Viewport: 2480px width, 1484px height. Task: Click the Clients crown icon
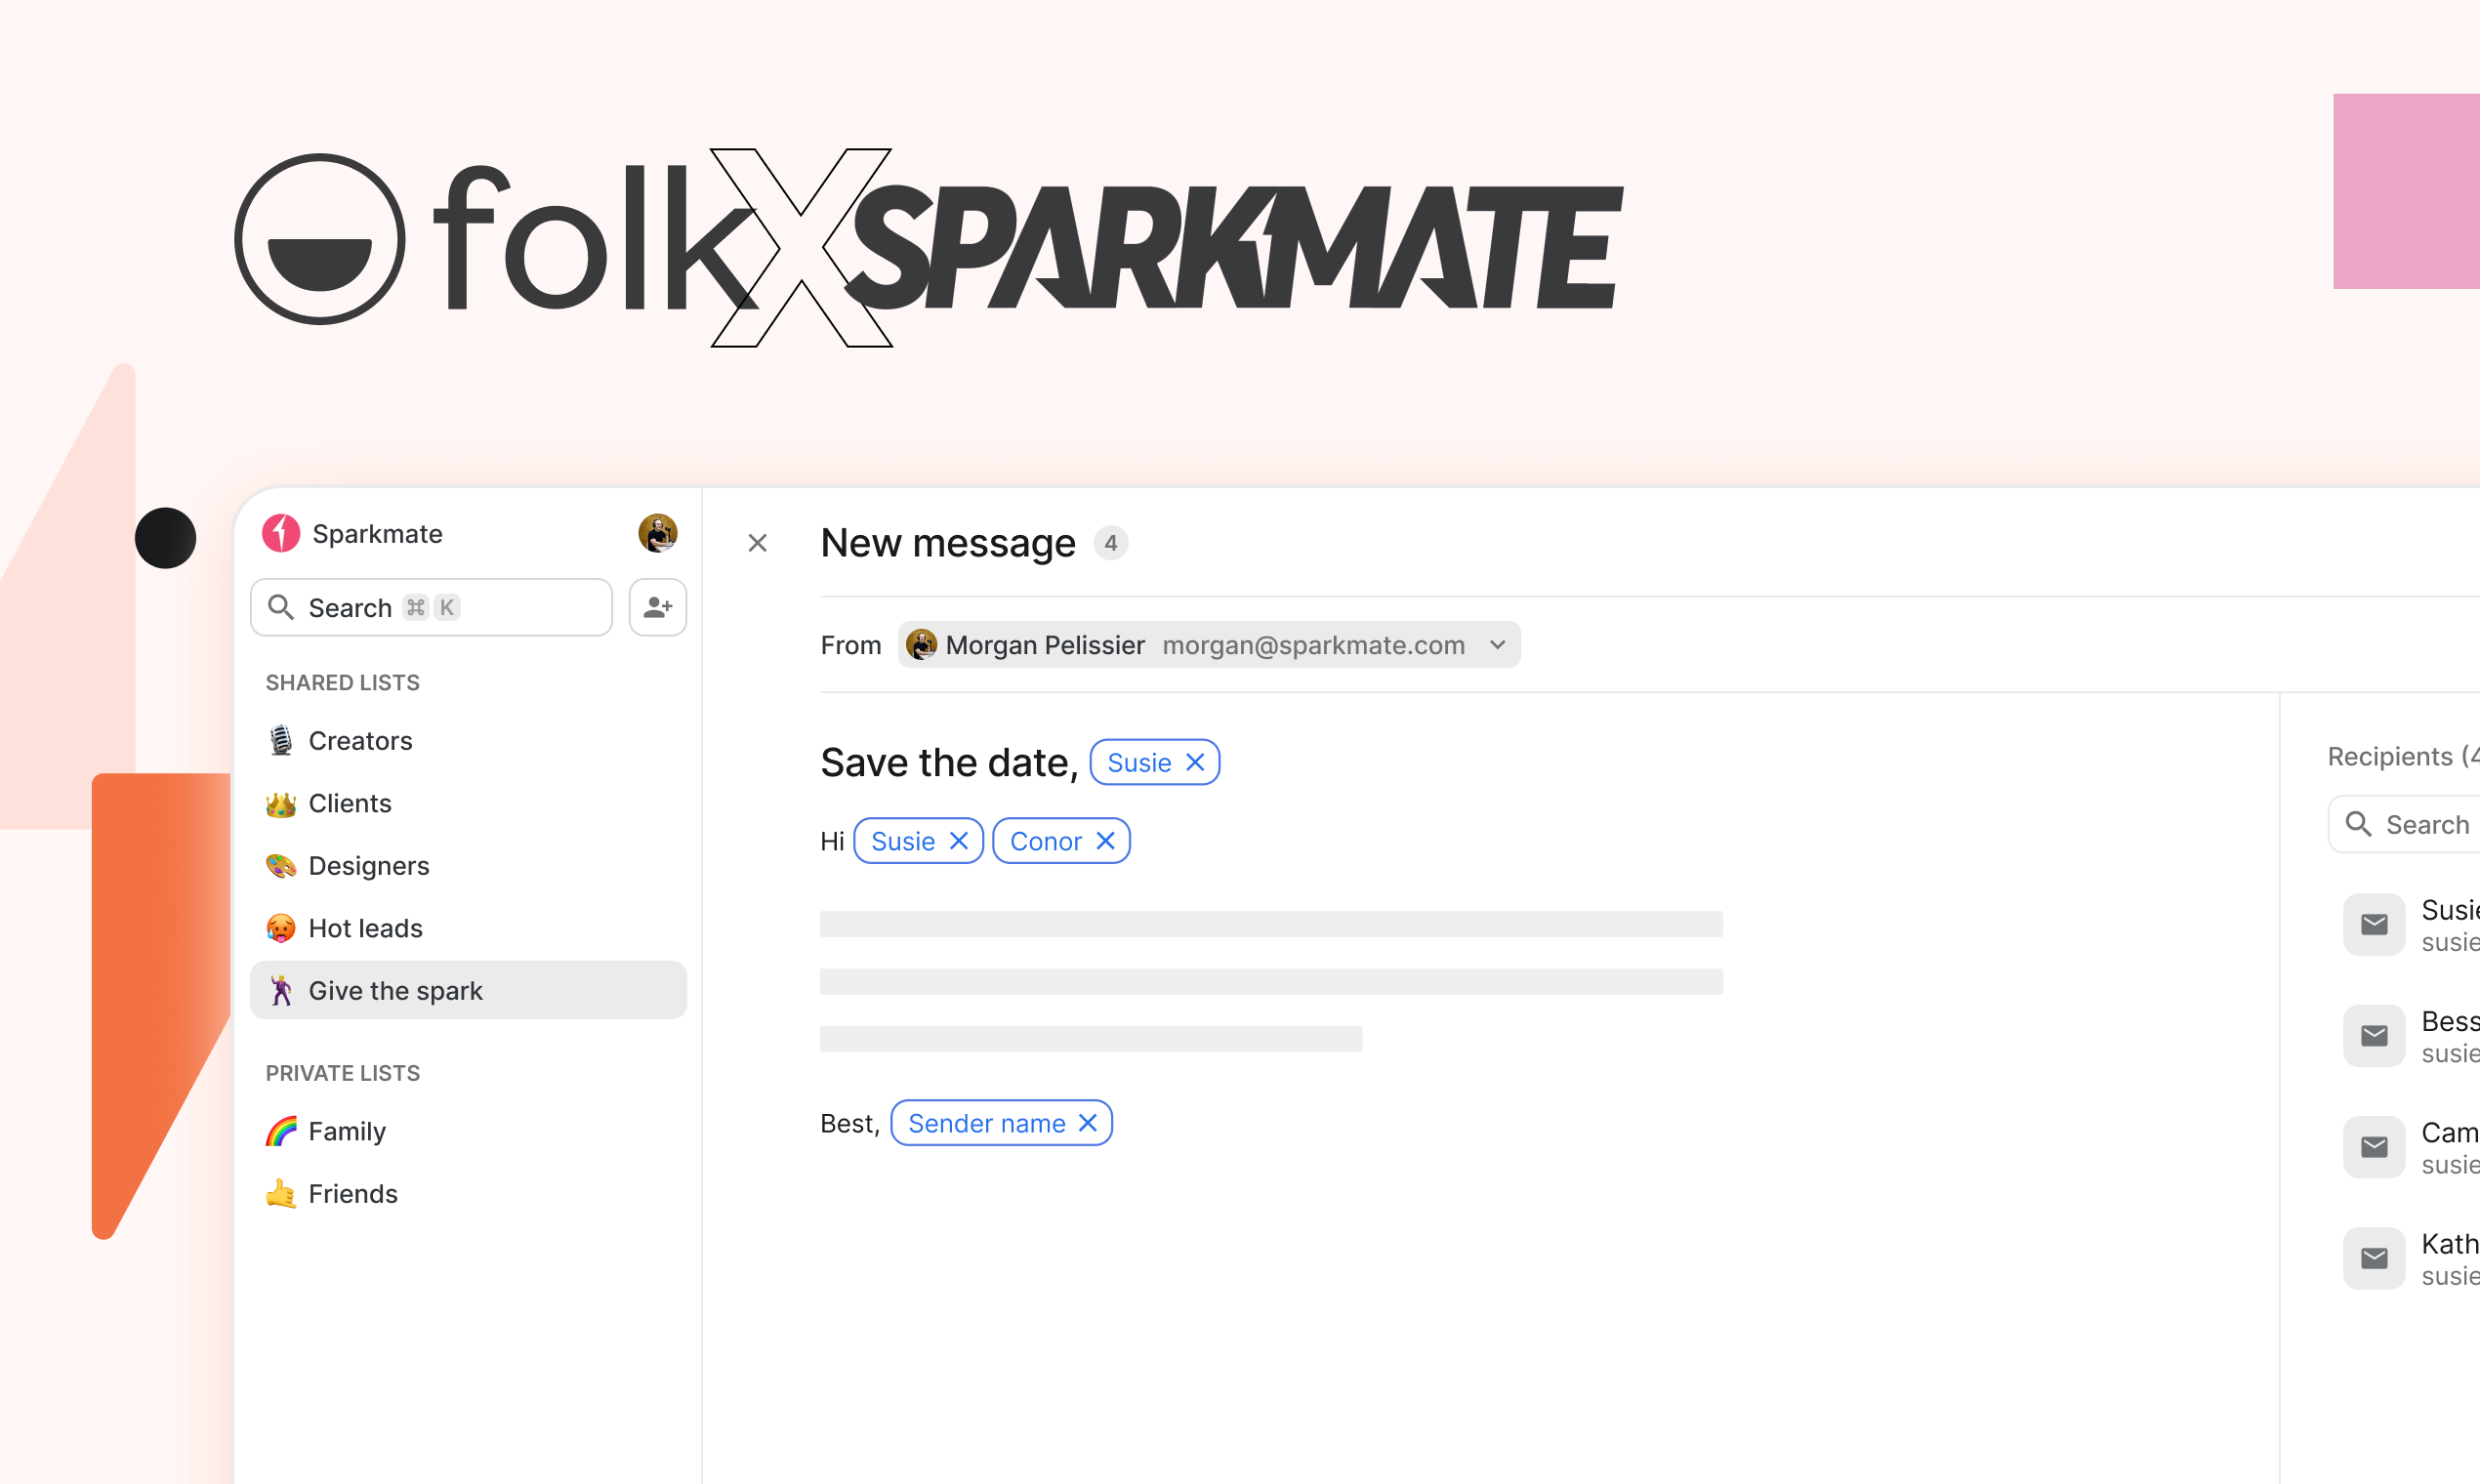pyautogui.click(x=281, y=803)
